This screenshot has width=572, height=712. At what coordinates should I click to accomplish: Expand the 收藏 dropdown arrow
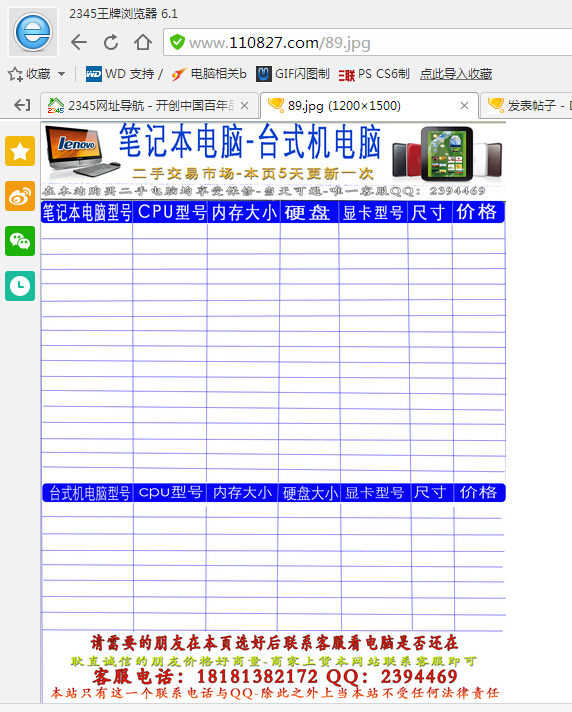pyautogui.click(x=62, y=74)
